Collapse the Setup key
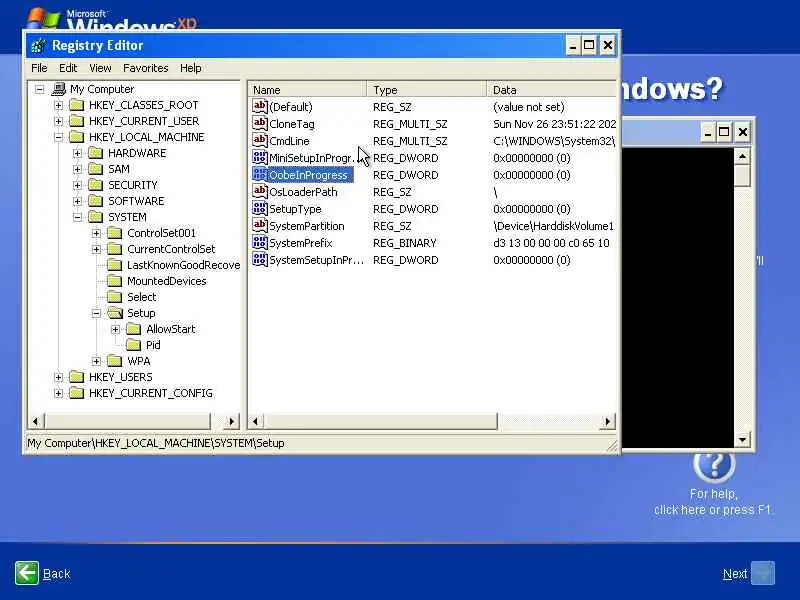Viewport: 800px width, 600px height. (96, 313)
